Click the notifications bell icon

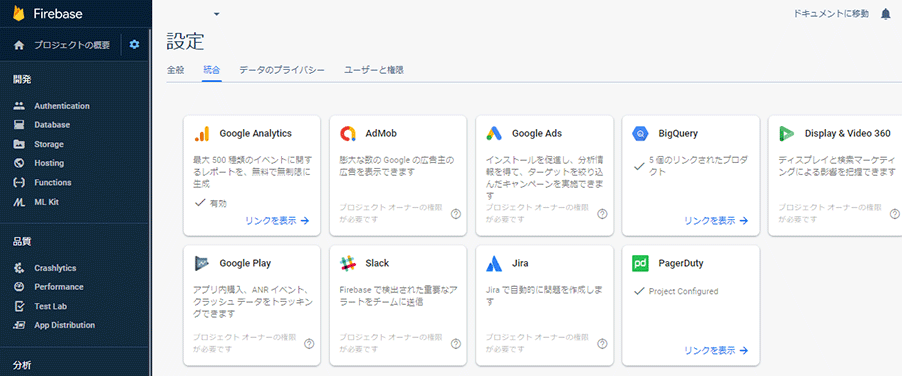[x=885, y=14]
